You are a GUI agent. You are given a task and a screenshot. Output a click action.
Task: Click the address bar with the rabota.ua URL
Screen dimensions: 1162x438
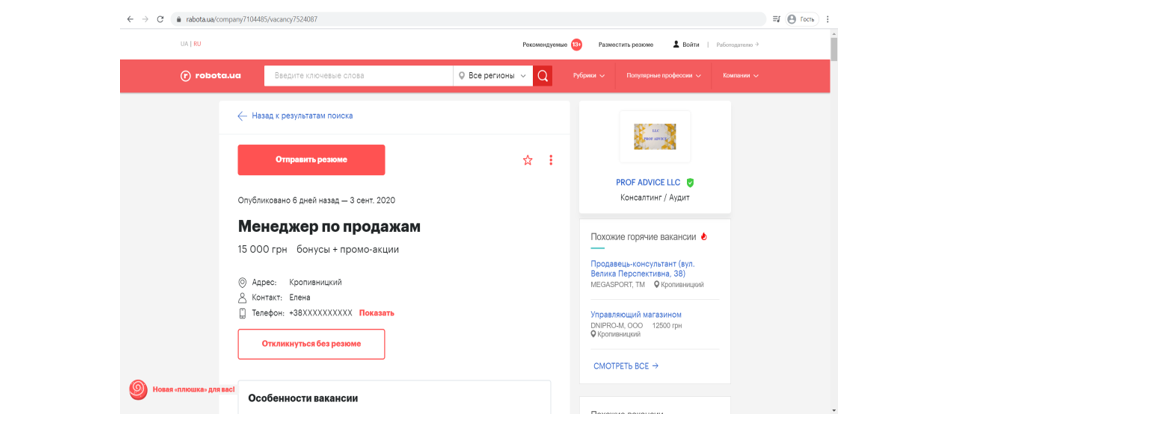[x=468, y=19]
